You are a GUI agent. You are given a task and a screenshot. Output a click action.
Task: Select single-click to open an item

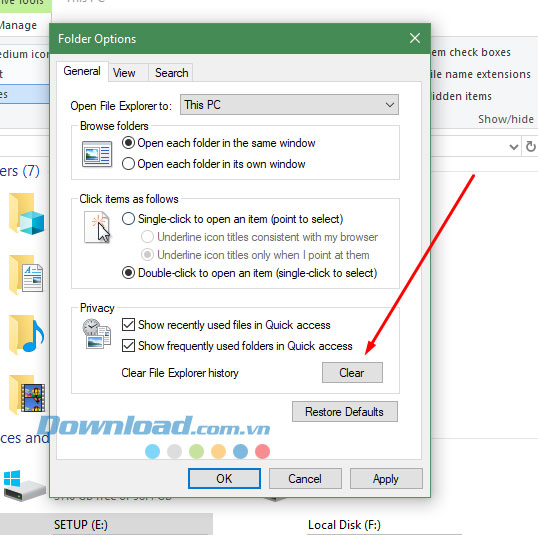[233, 219]
